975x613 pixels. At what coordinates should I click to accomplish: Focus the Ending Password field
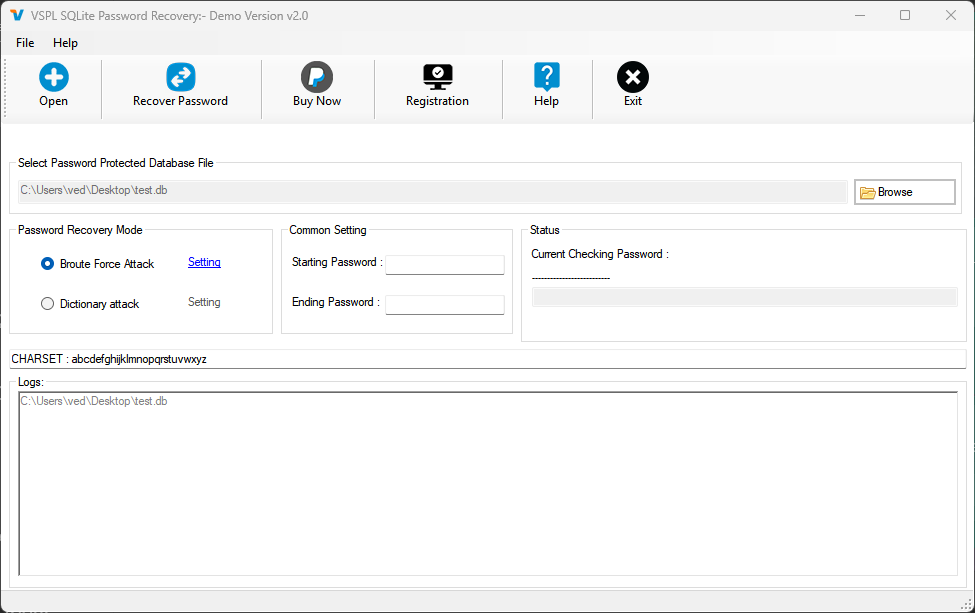(x=445, y=305)
